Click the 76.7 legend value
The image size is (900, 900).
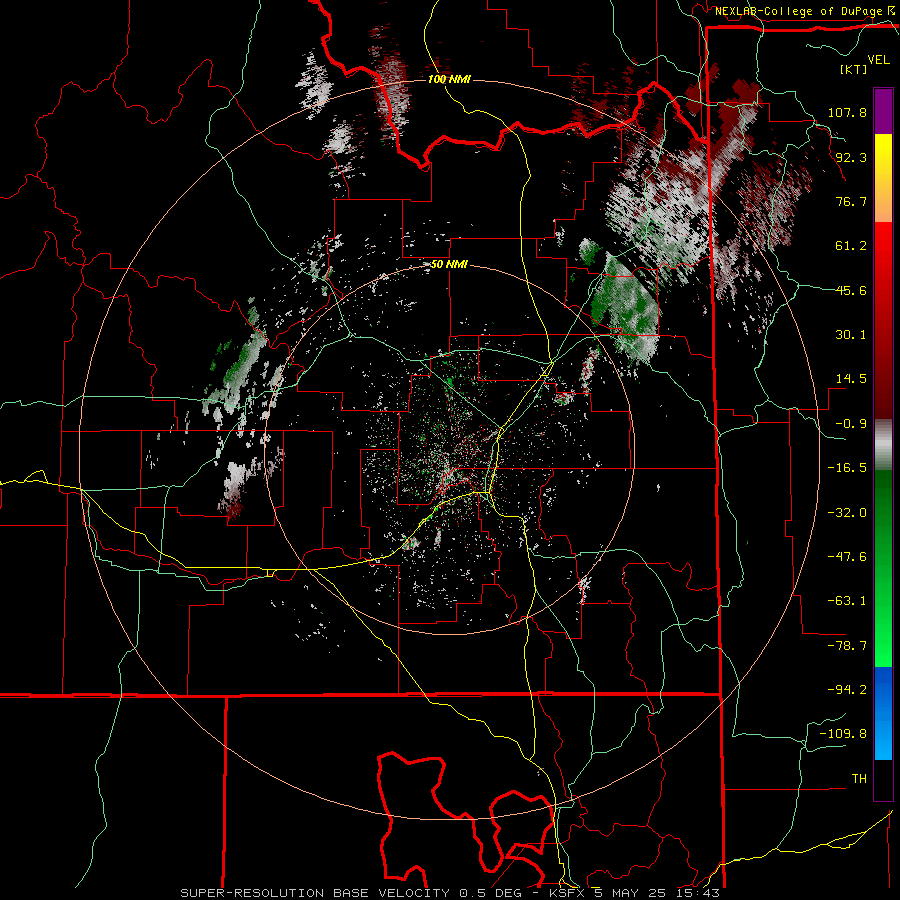(851, 201)
